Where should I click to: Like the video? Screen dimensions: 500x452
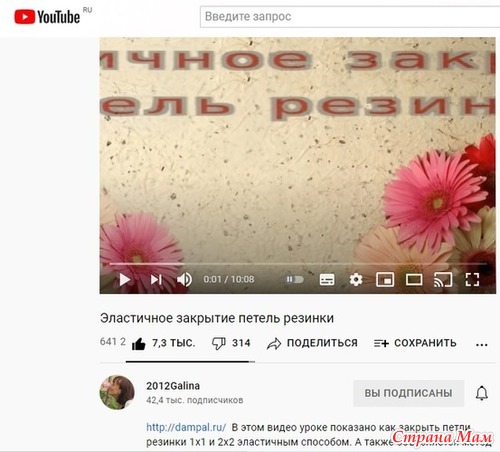point(138,343)
